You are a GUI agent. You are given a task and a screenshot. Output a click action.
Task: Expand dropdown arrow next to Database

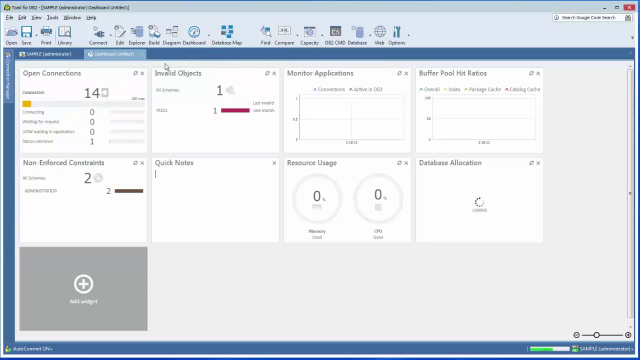tap(370, 35)
